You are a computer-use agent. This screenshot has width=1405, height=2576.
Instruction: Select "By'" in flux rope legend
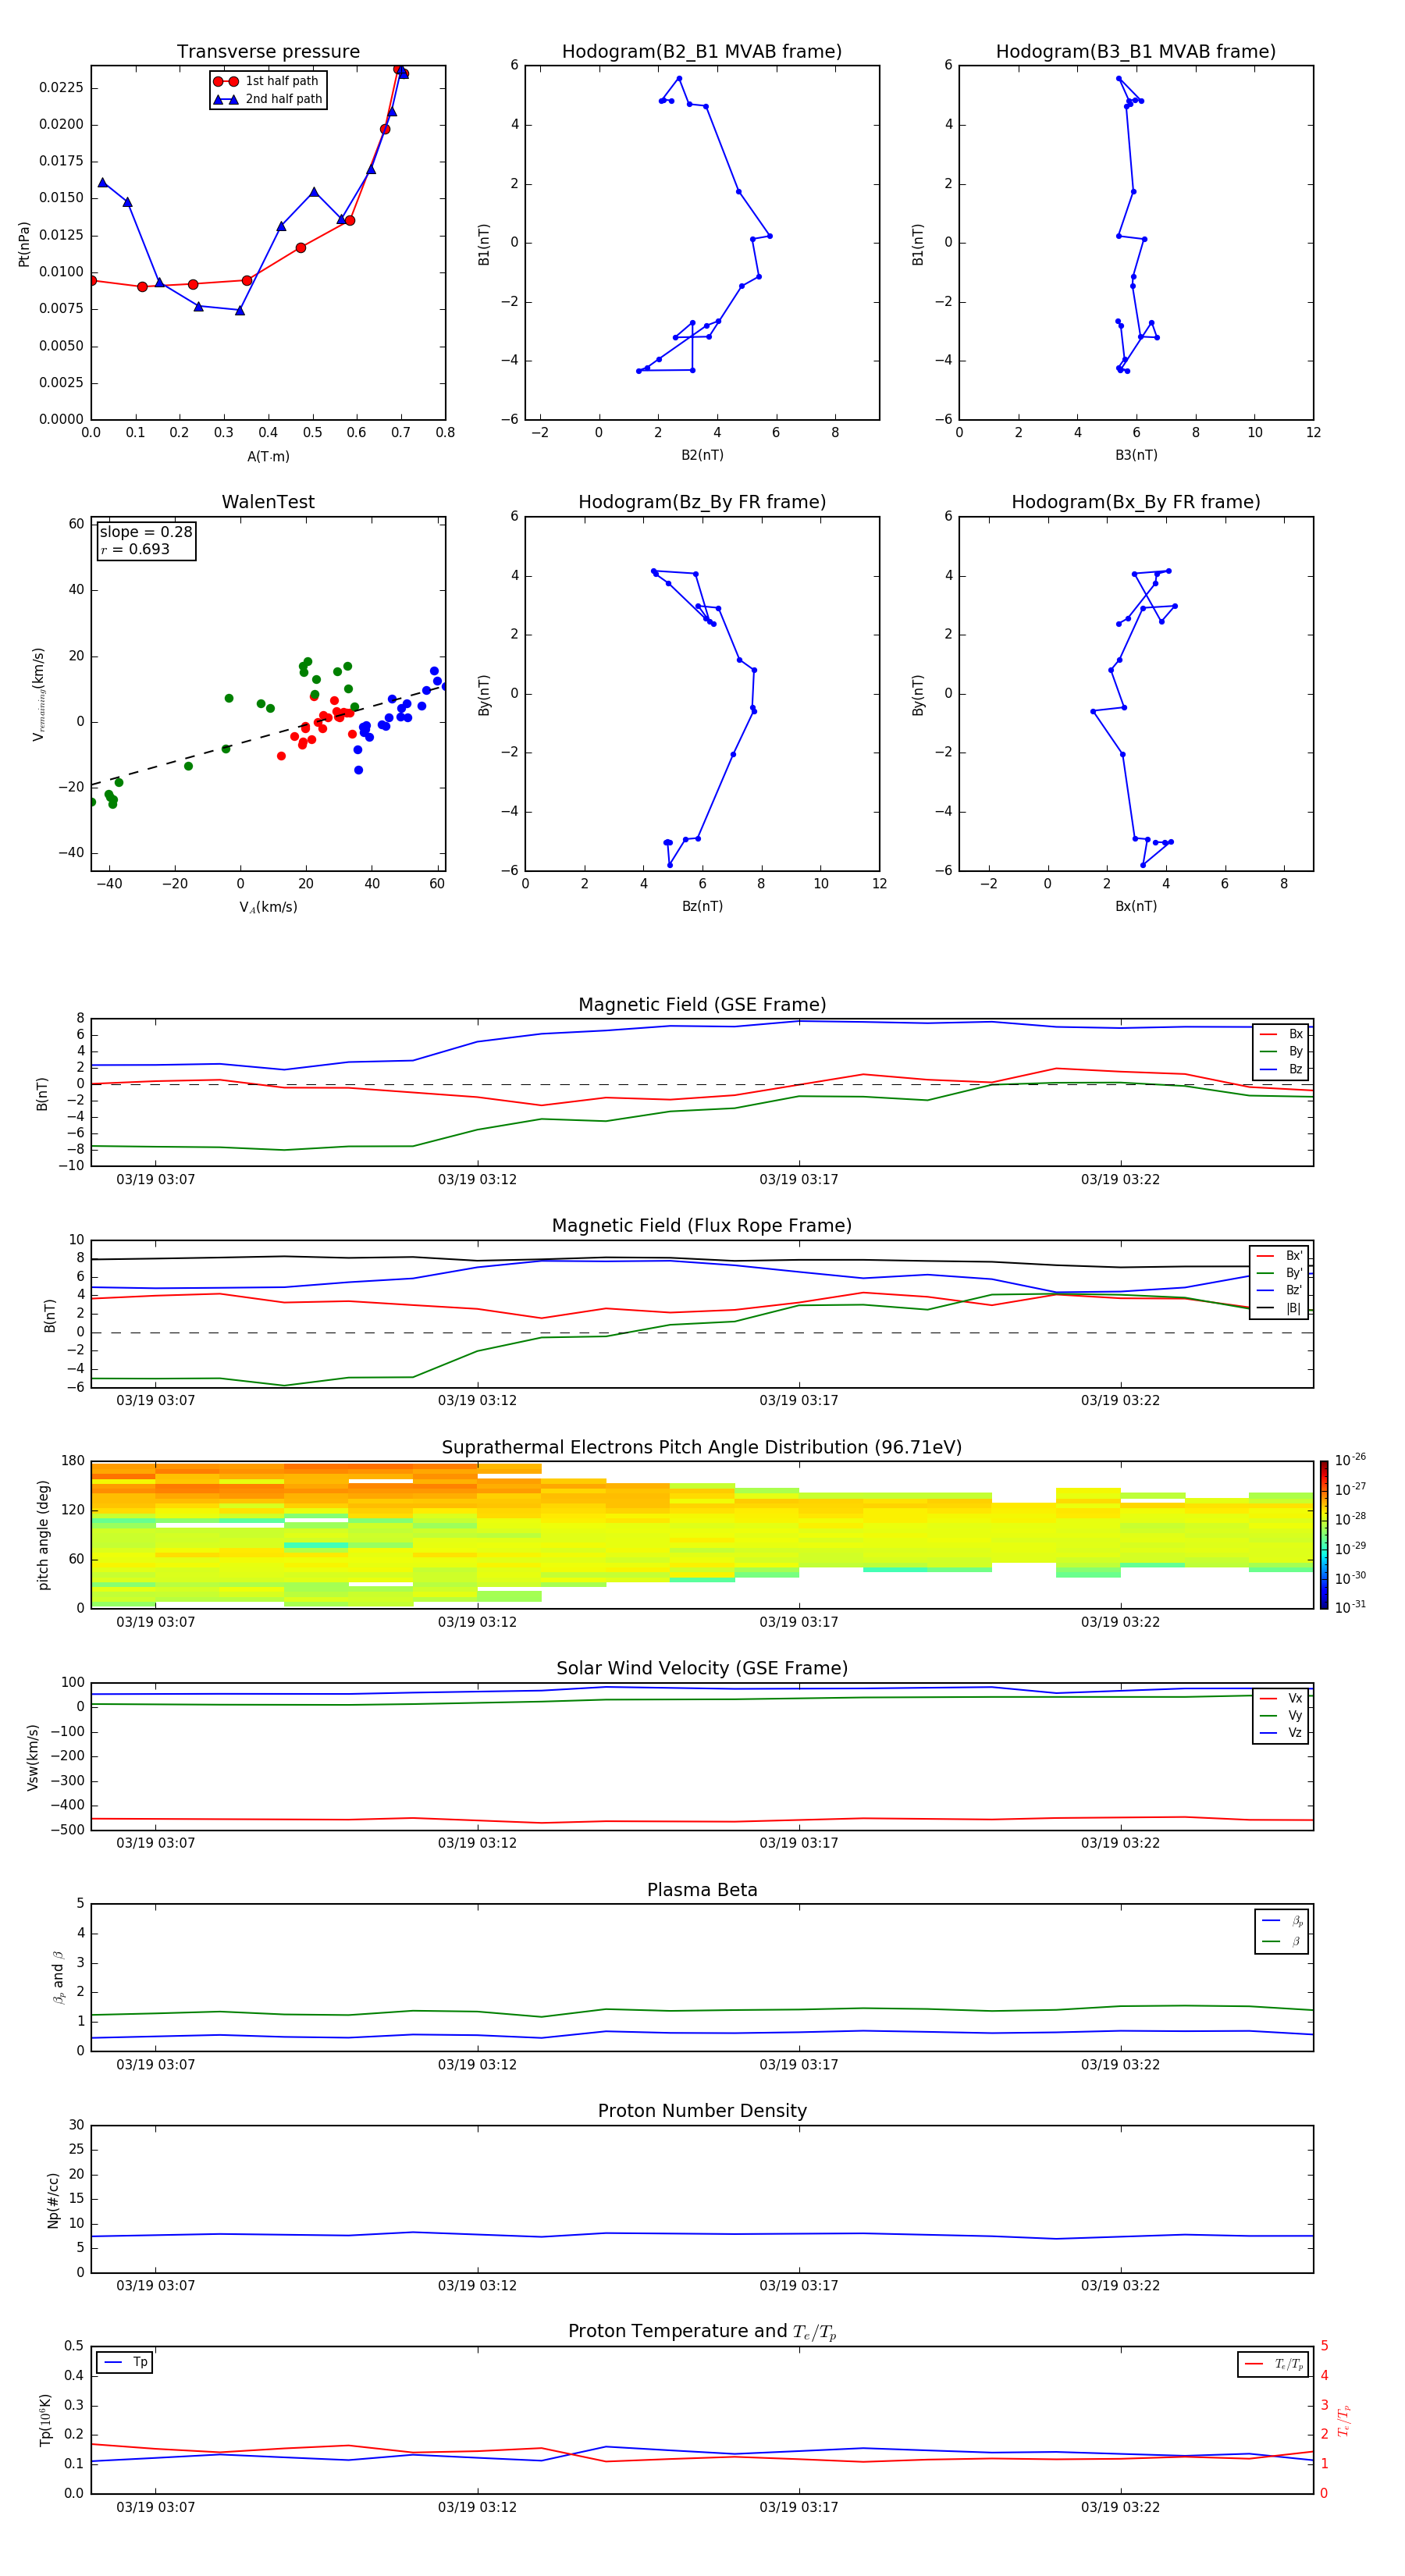[x=1279, y=1273]
